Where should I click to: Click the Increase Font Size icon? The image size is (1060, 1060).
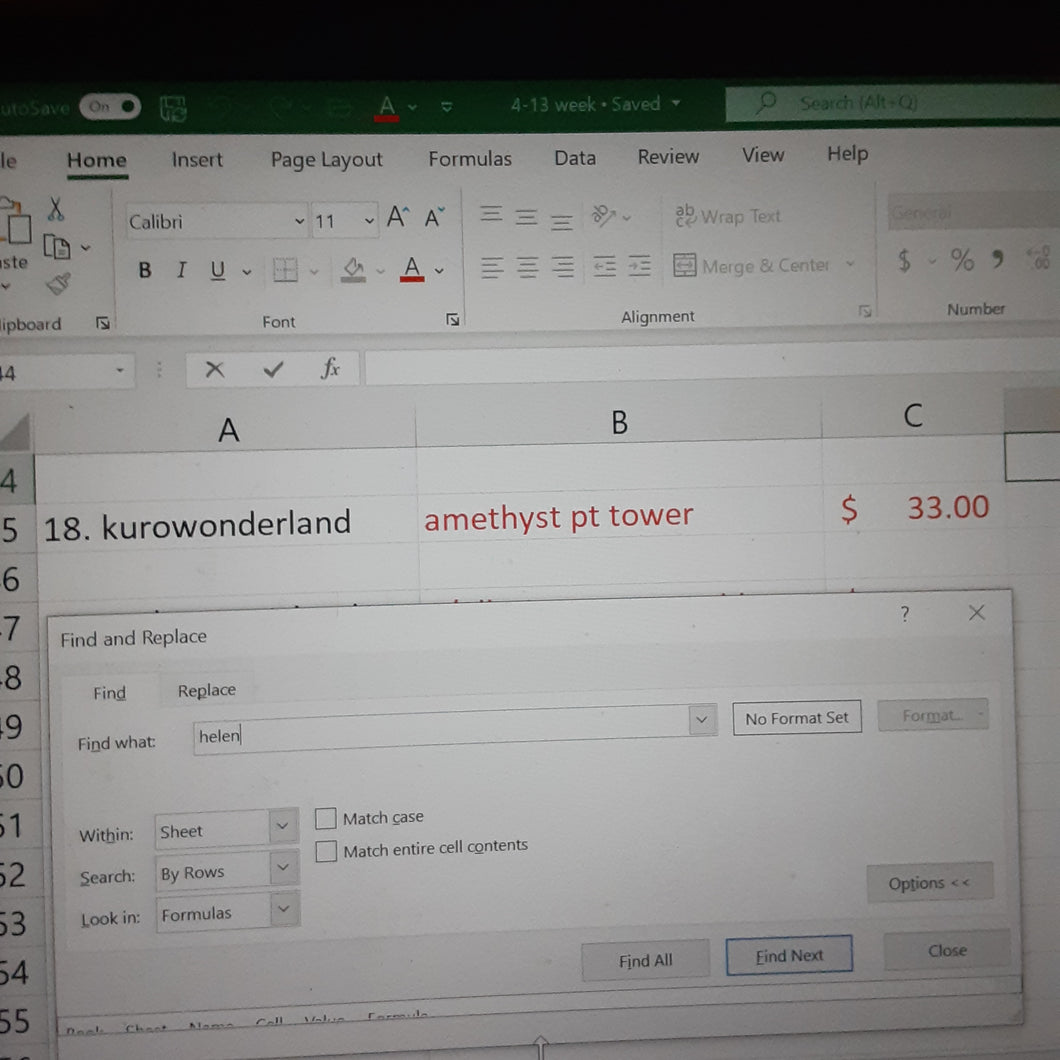click(x=398, y=218)
